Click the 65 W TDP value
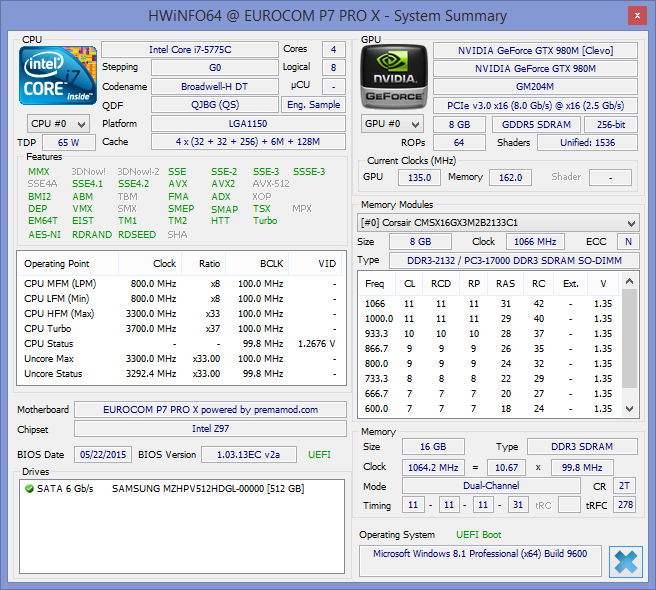Viewport: 656px width, 590px height. point(69,142)
